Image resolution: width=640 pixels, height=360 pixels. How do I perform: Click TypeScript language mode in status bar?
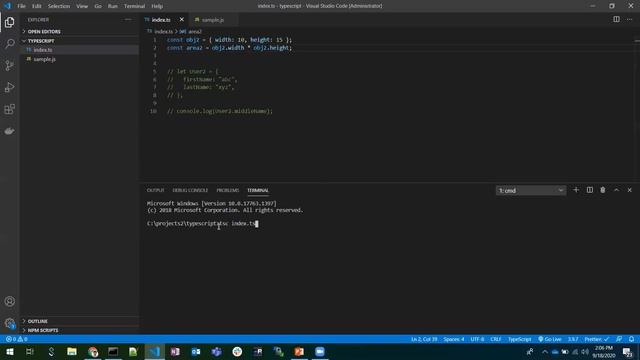click(x=519, y=339)
